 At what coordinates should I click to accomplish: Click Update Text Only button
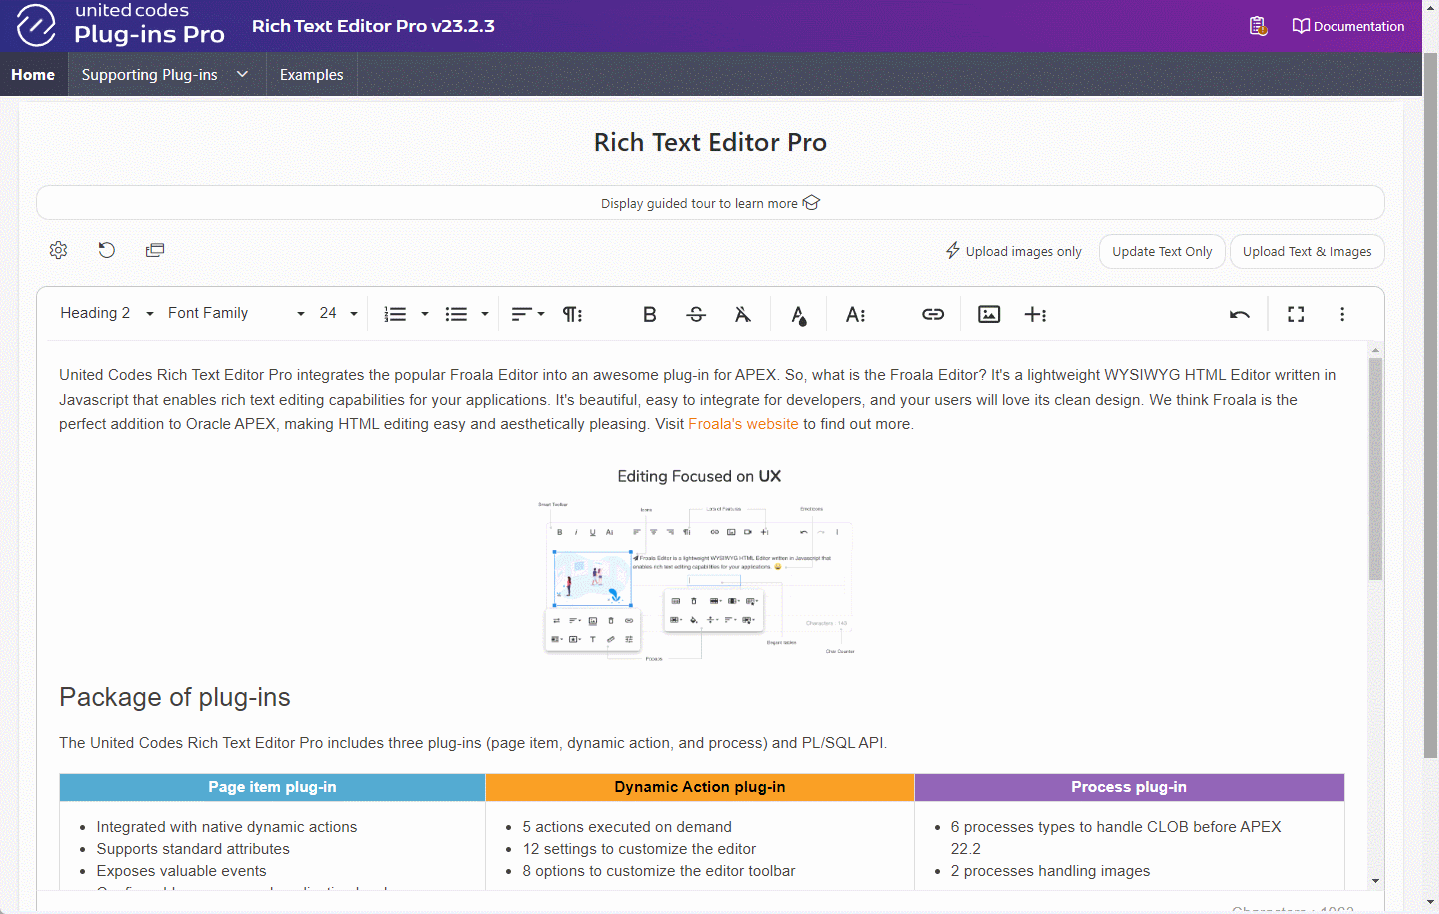pyautogui.click(x=1162, y=252)
